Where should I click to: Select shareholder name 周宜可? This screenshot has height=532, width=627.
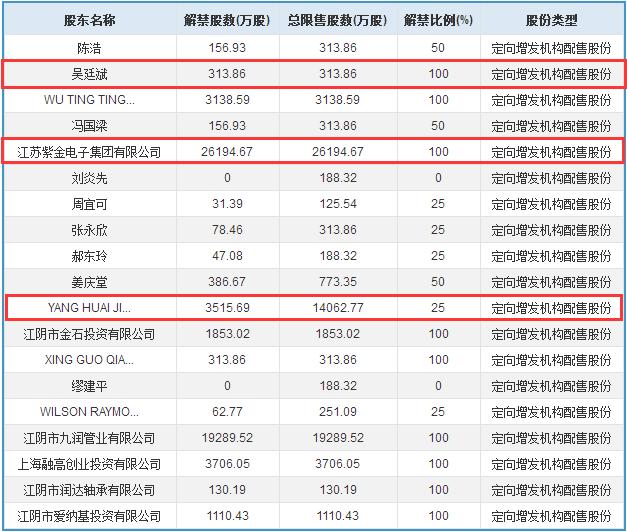[x=90, y=204]
